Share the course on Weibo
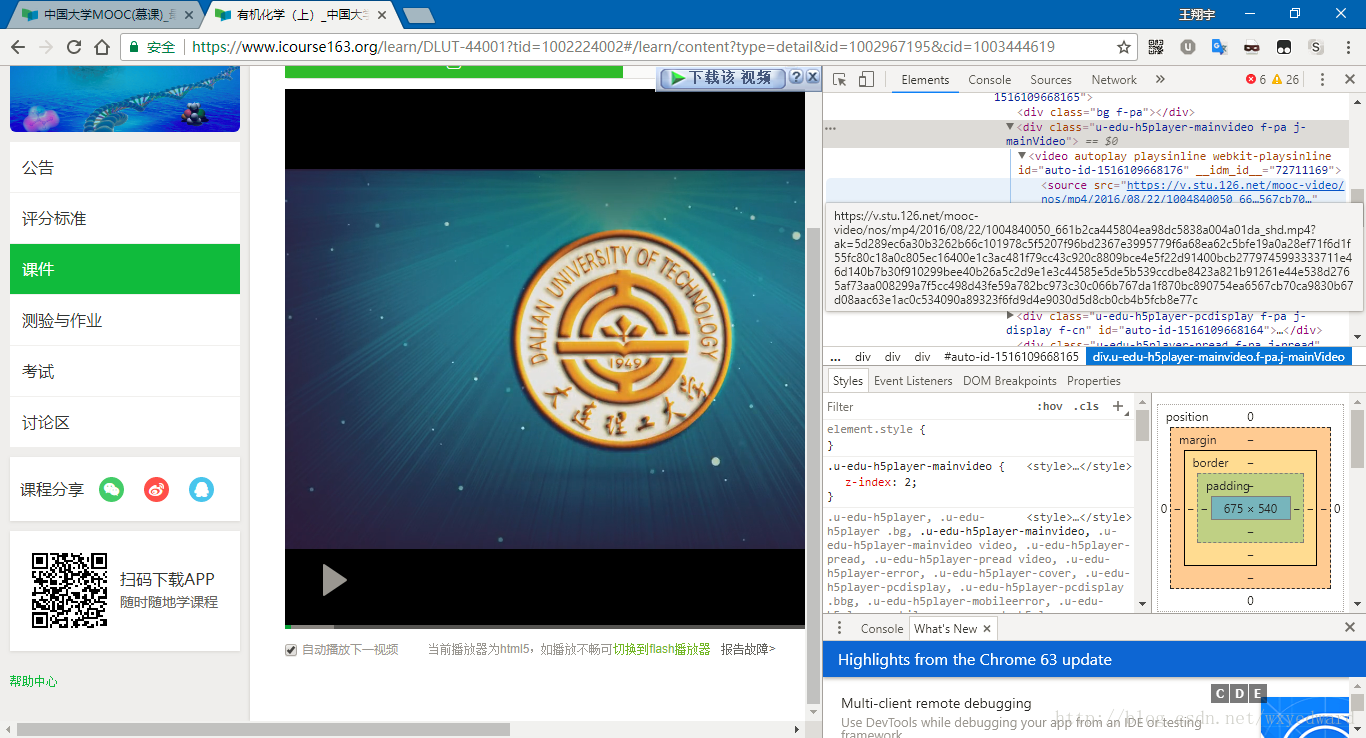The width and height of the screenshot is (1366, 738). (x=156, y=490)
